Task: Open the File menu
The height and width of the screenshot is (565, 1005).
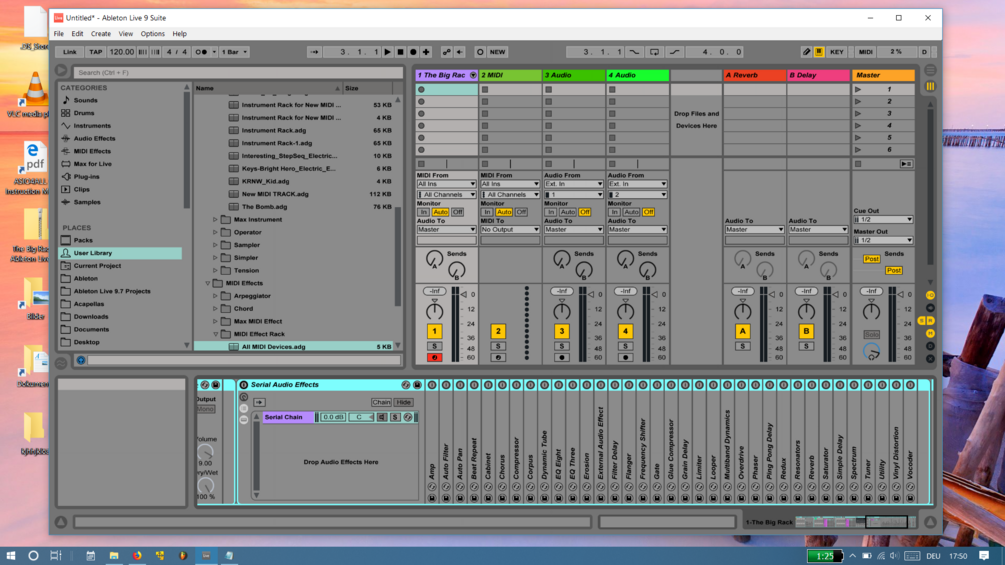Action: (x=59, y=34)
